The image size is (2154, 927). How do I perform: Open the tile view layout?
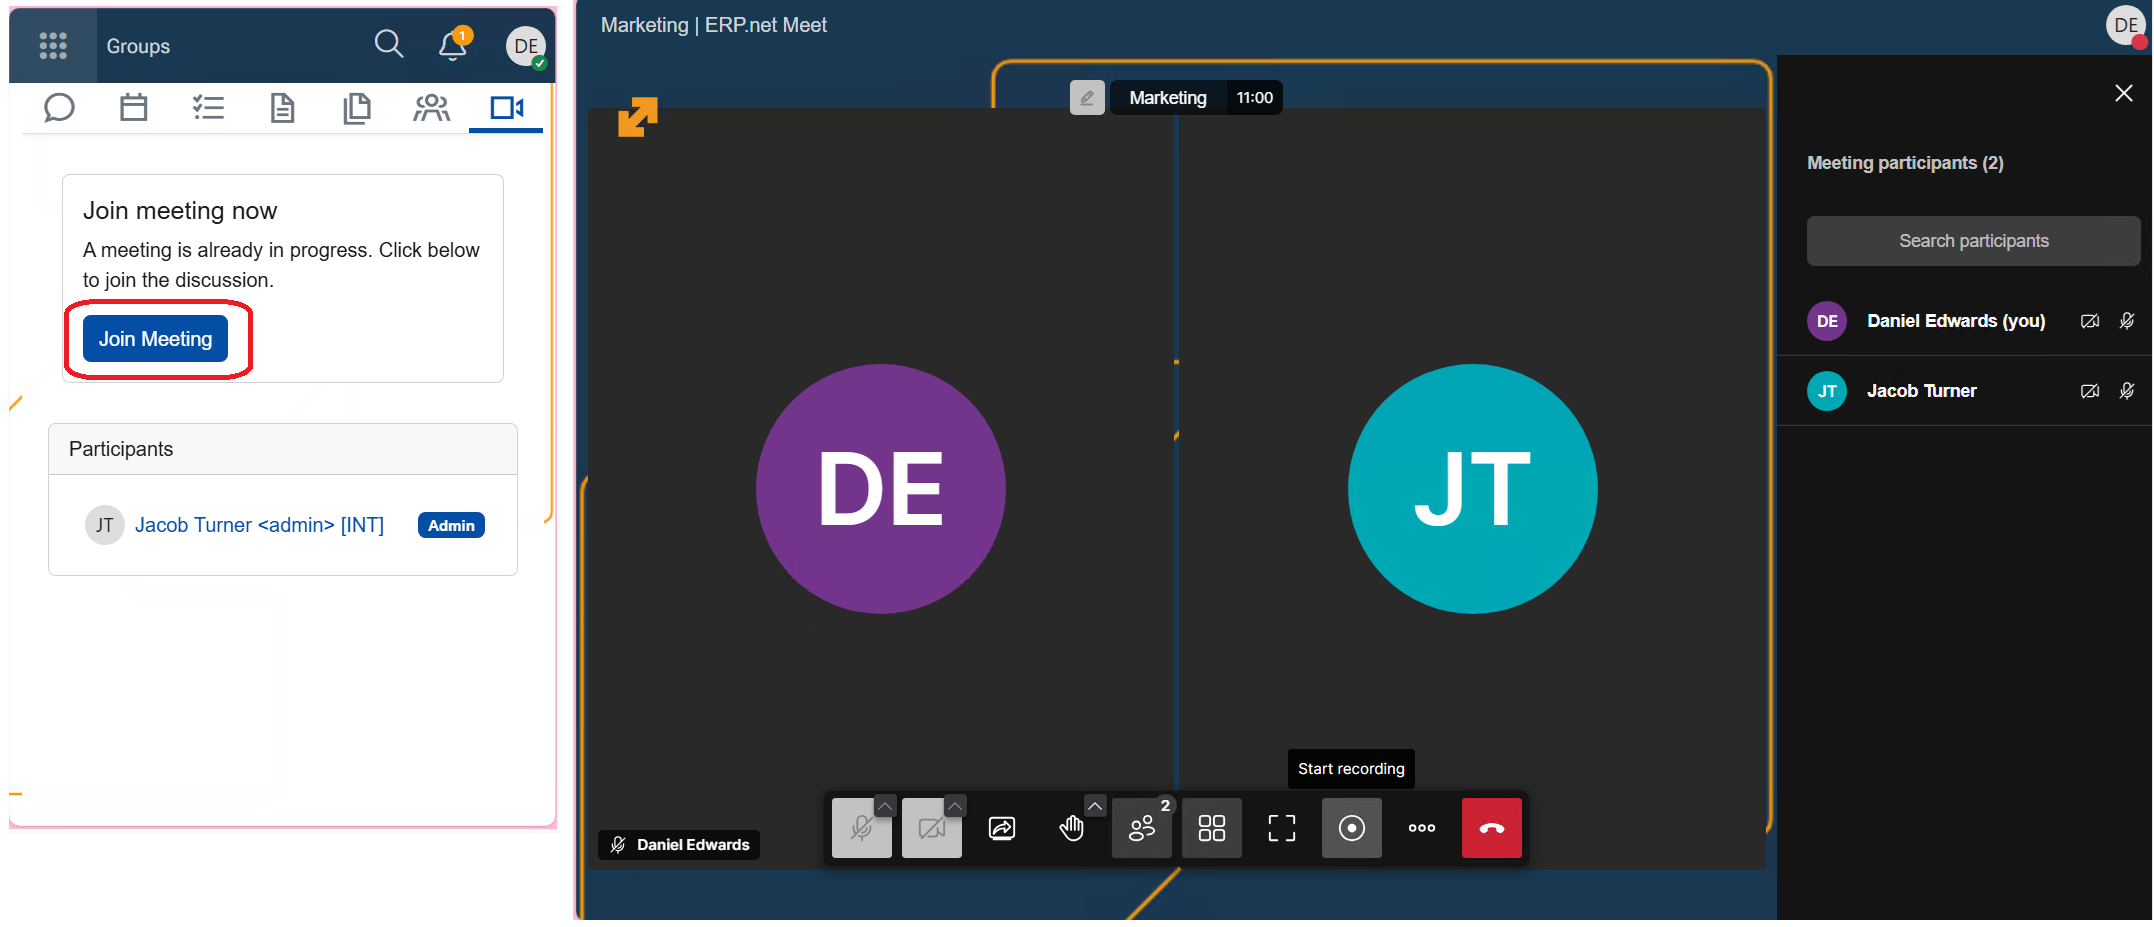point(1211,828)
